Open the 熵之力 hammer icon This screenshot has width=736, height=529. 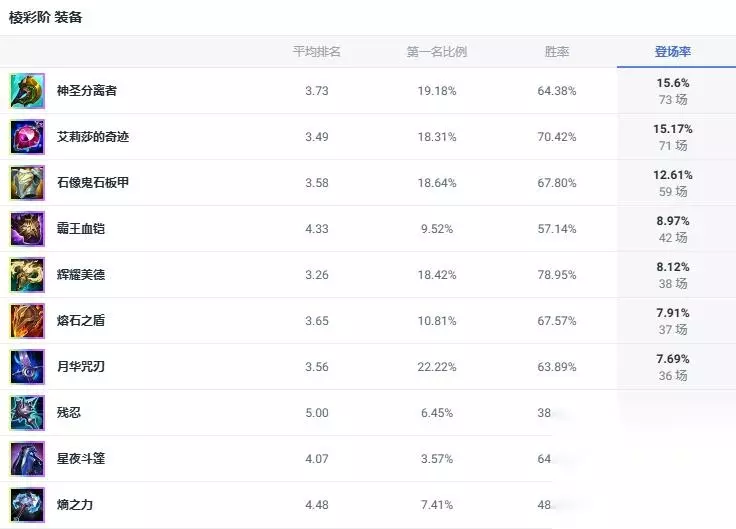[x=27, y=505]
